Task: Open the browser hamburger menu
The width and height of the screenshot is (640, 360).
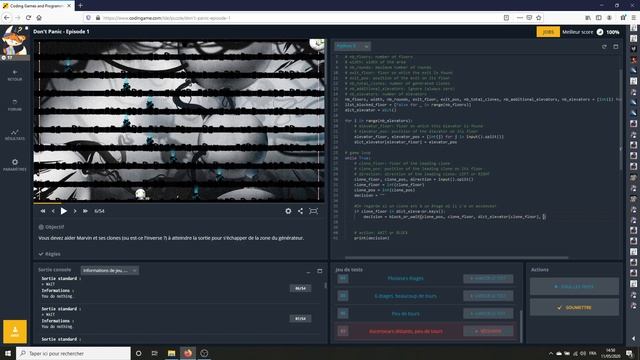Action: (x=633, y=18)
